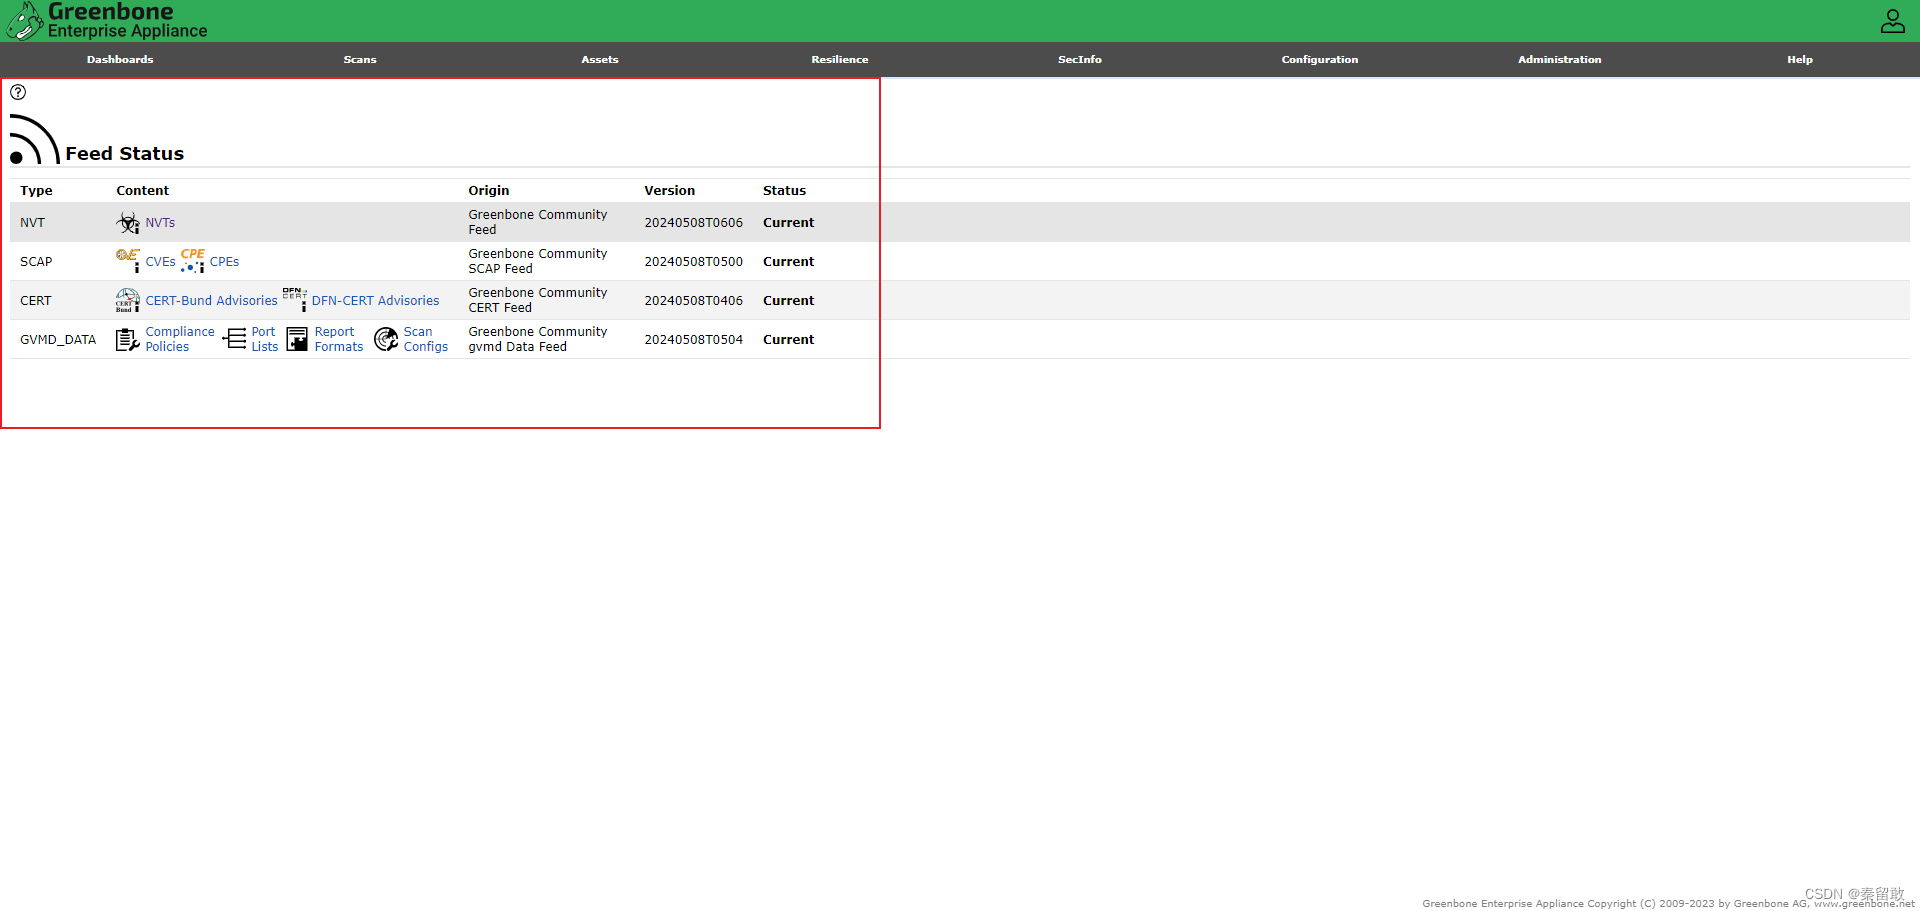1920x911 pixels.
Task: Click version 20240508T0500
Action: pyautogui.click(x=693, y=262)
